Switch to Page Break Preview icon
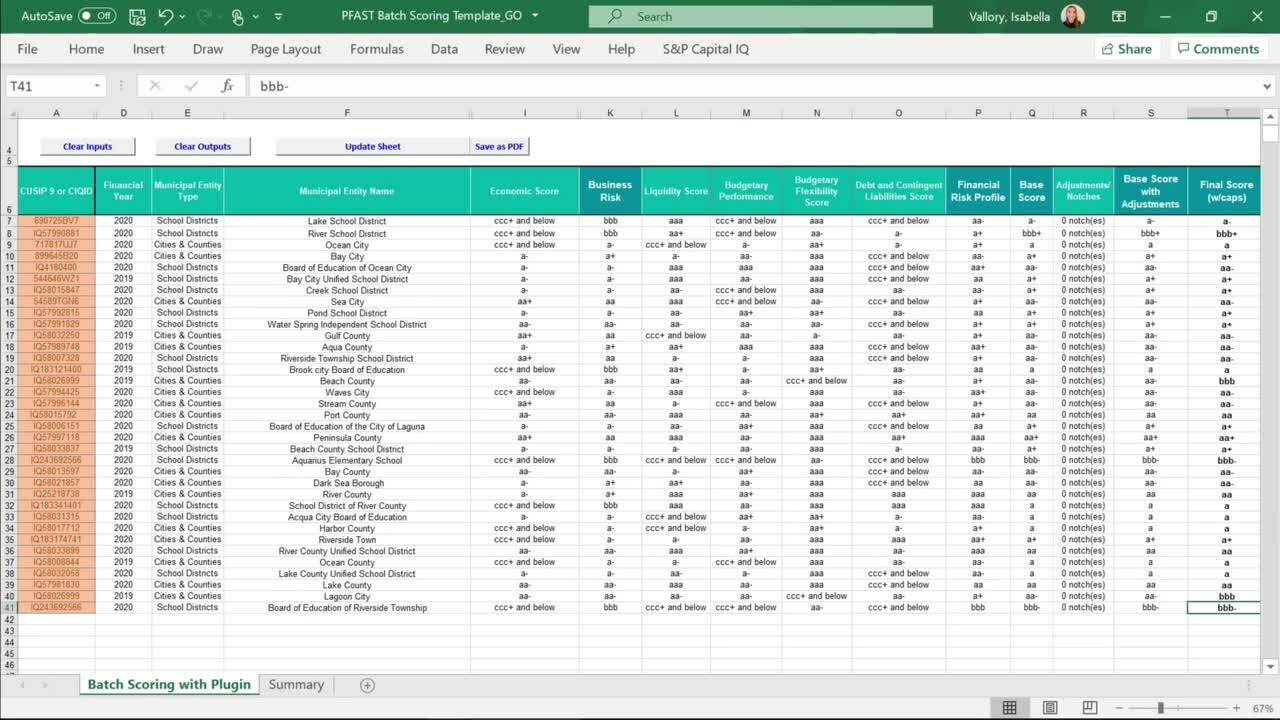Screen dimensions: 1280x720 click(x=1090, y=708)
